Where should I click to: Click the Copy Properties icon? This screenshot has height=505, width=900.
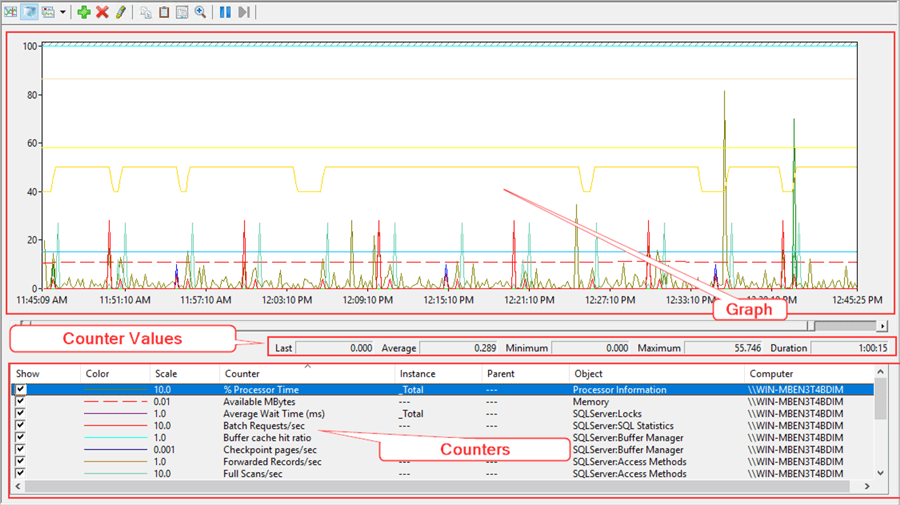[146, 12]
